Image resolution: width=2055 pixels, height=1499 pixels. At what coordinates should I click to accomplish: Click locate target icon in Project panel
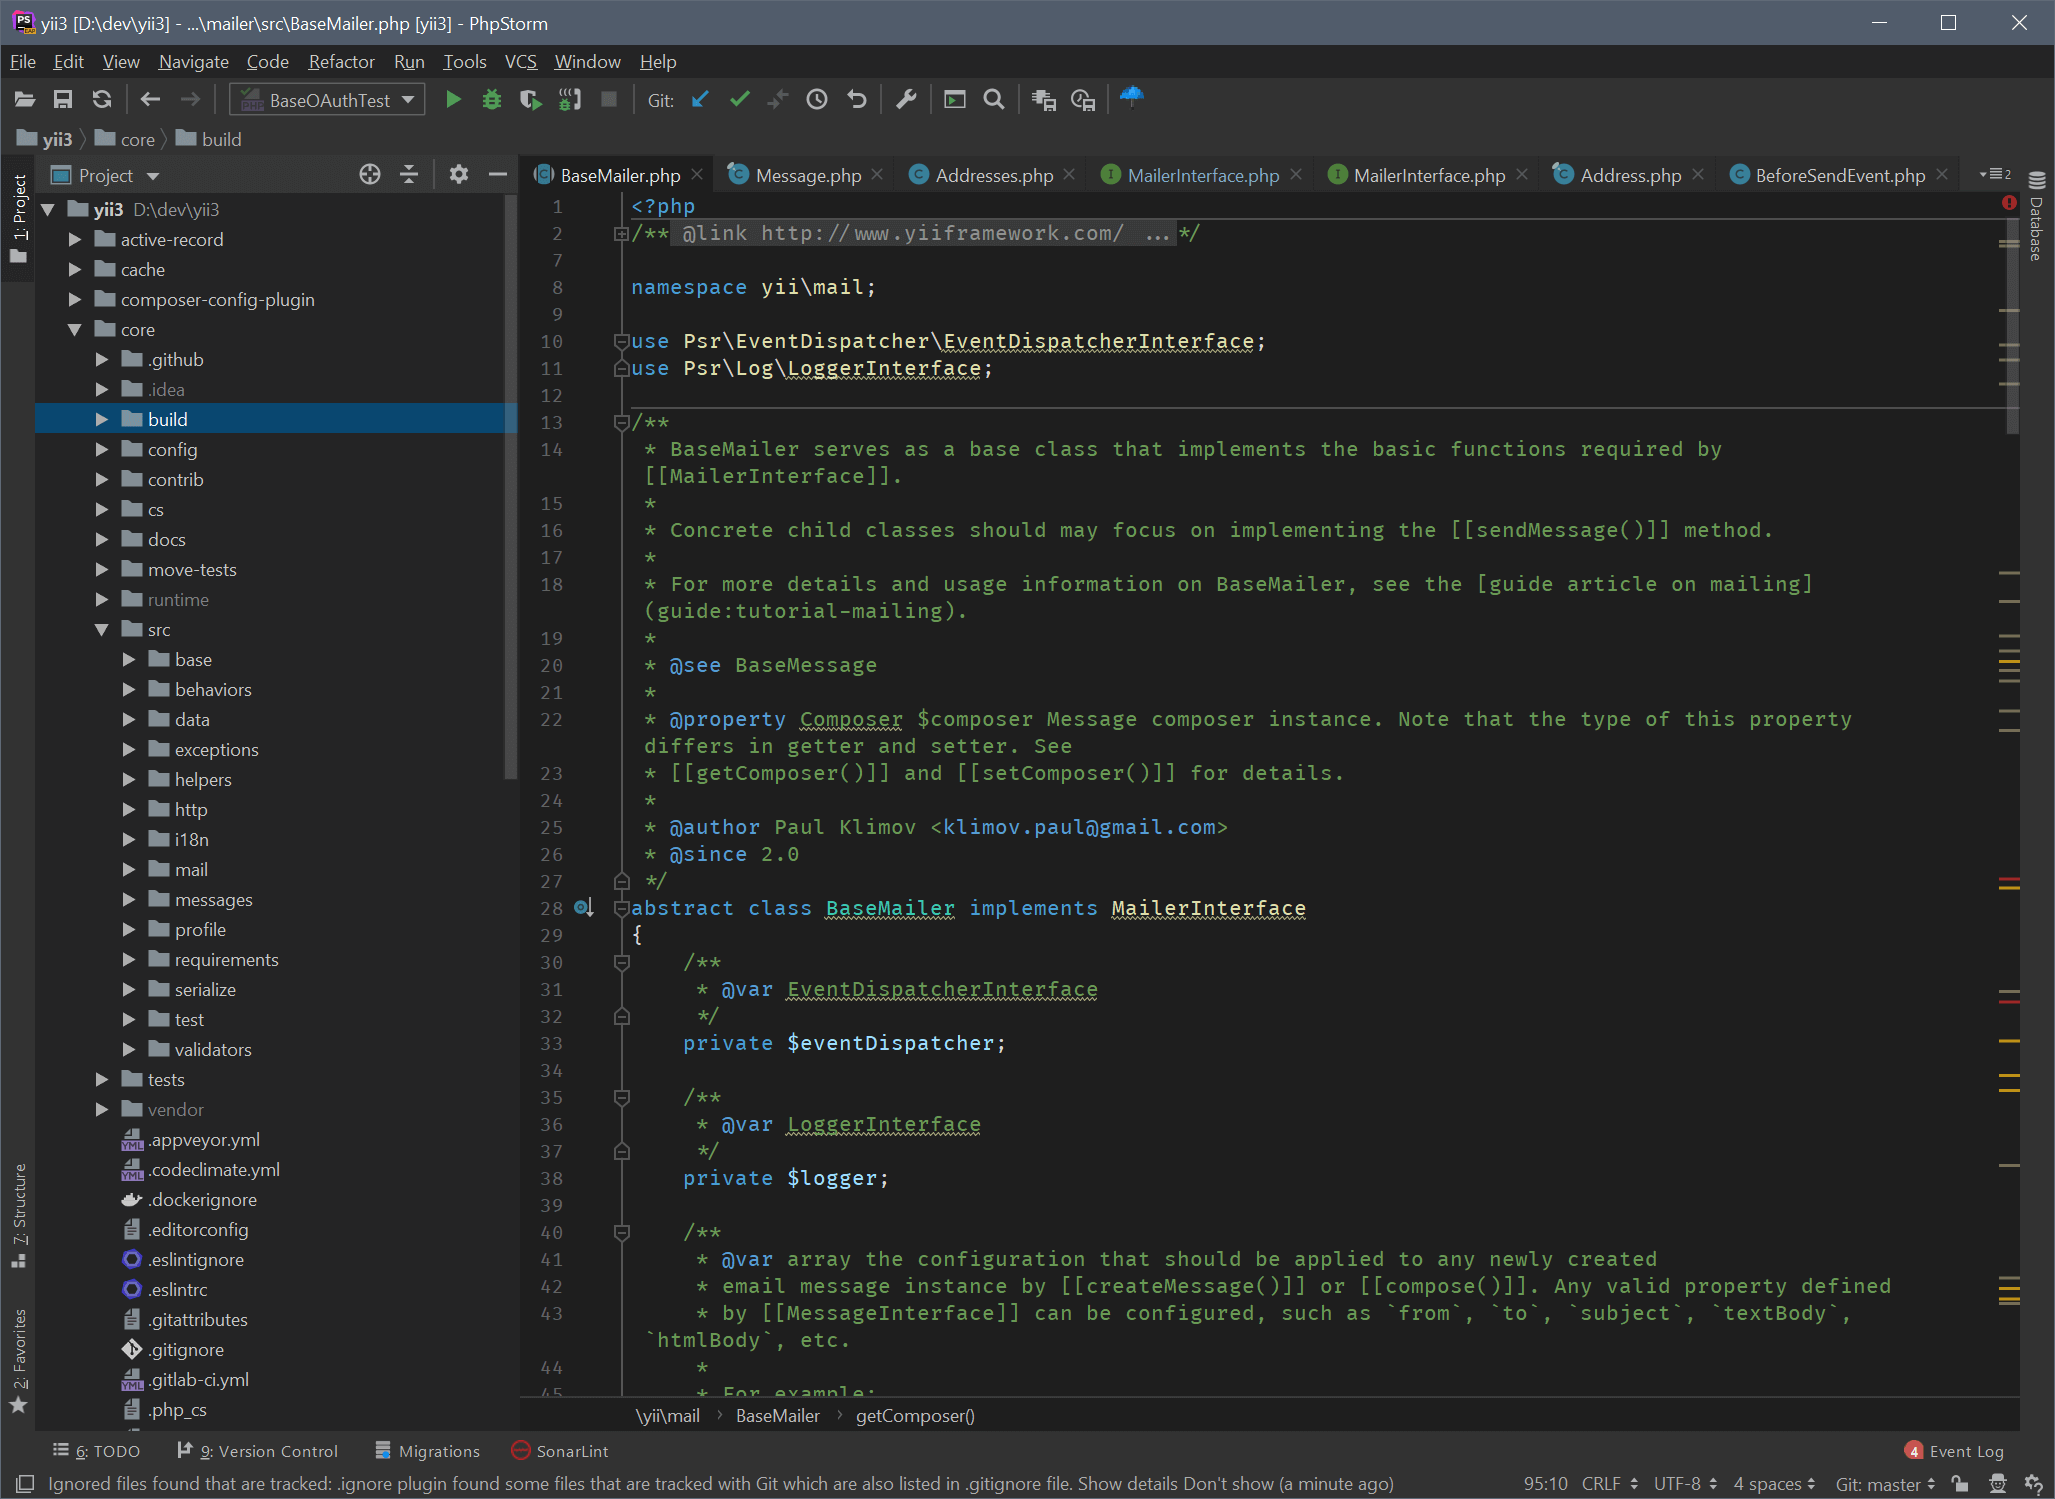(370, 175)
